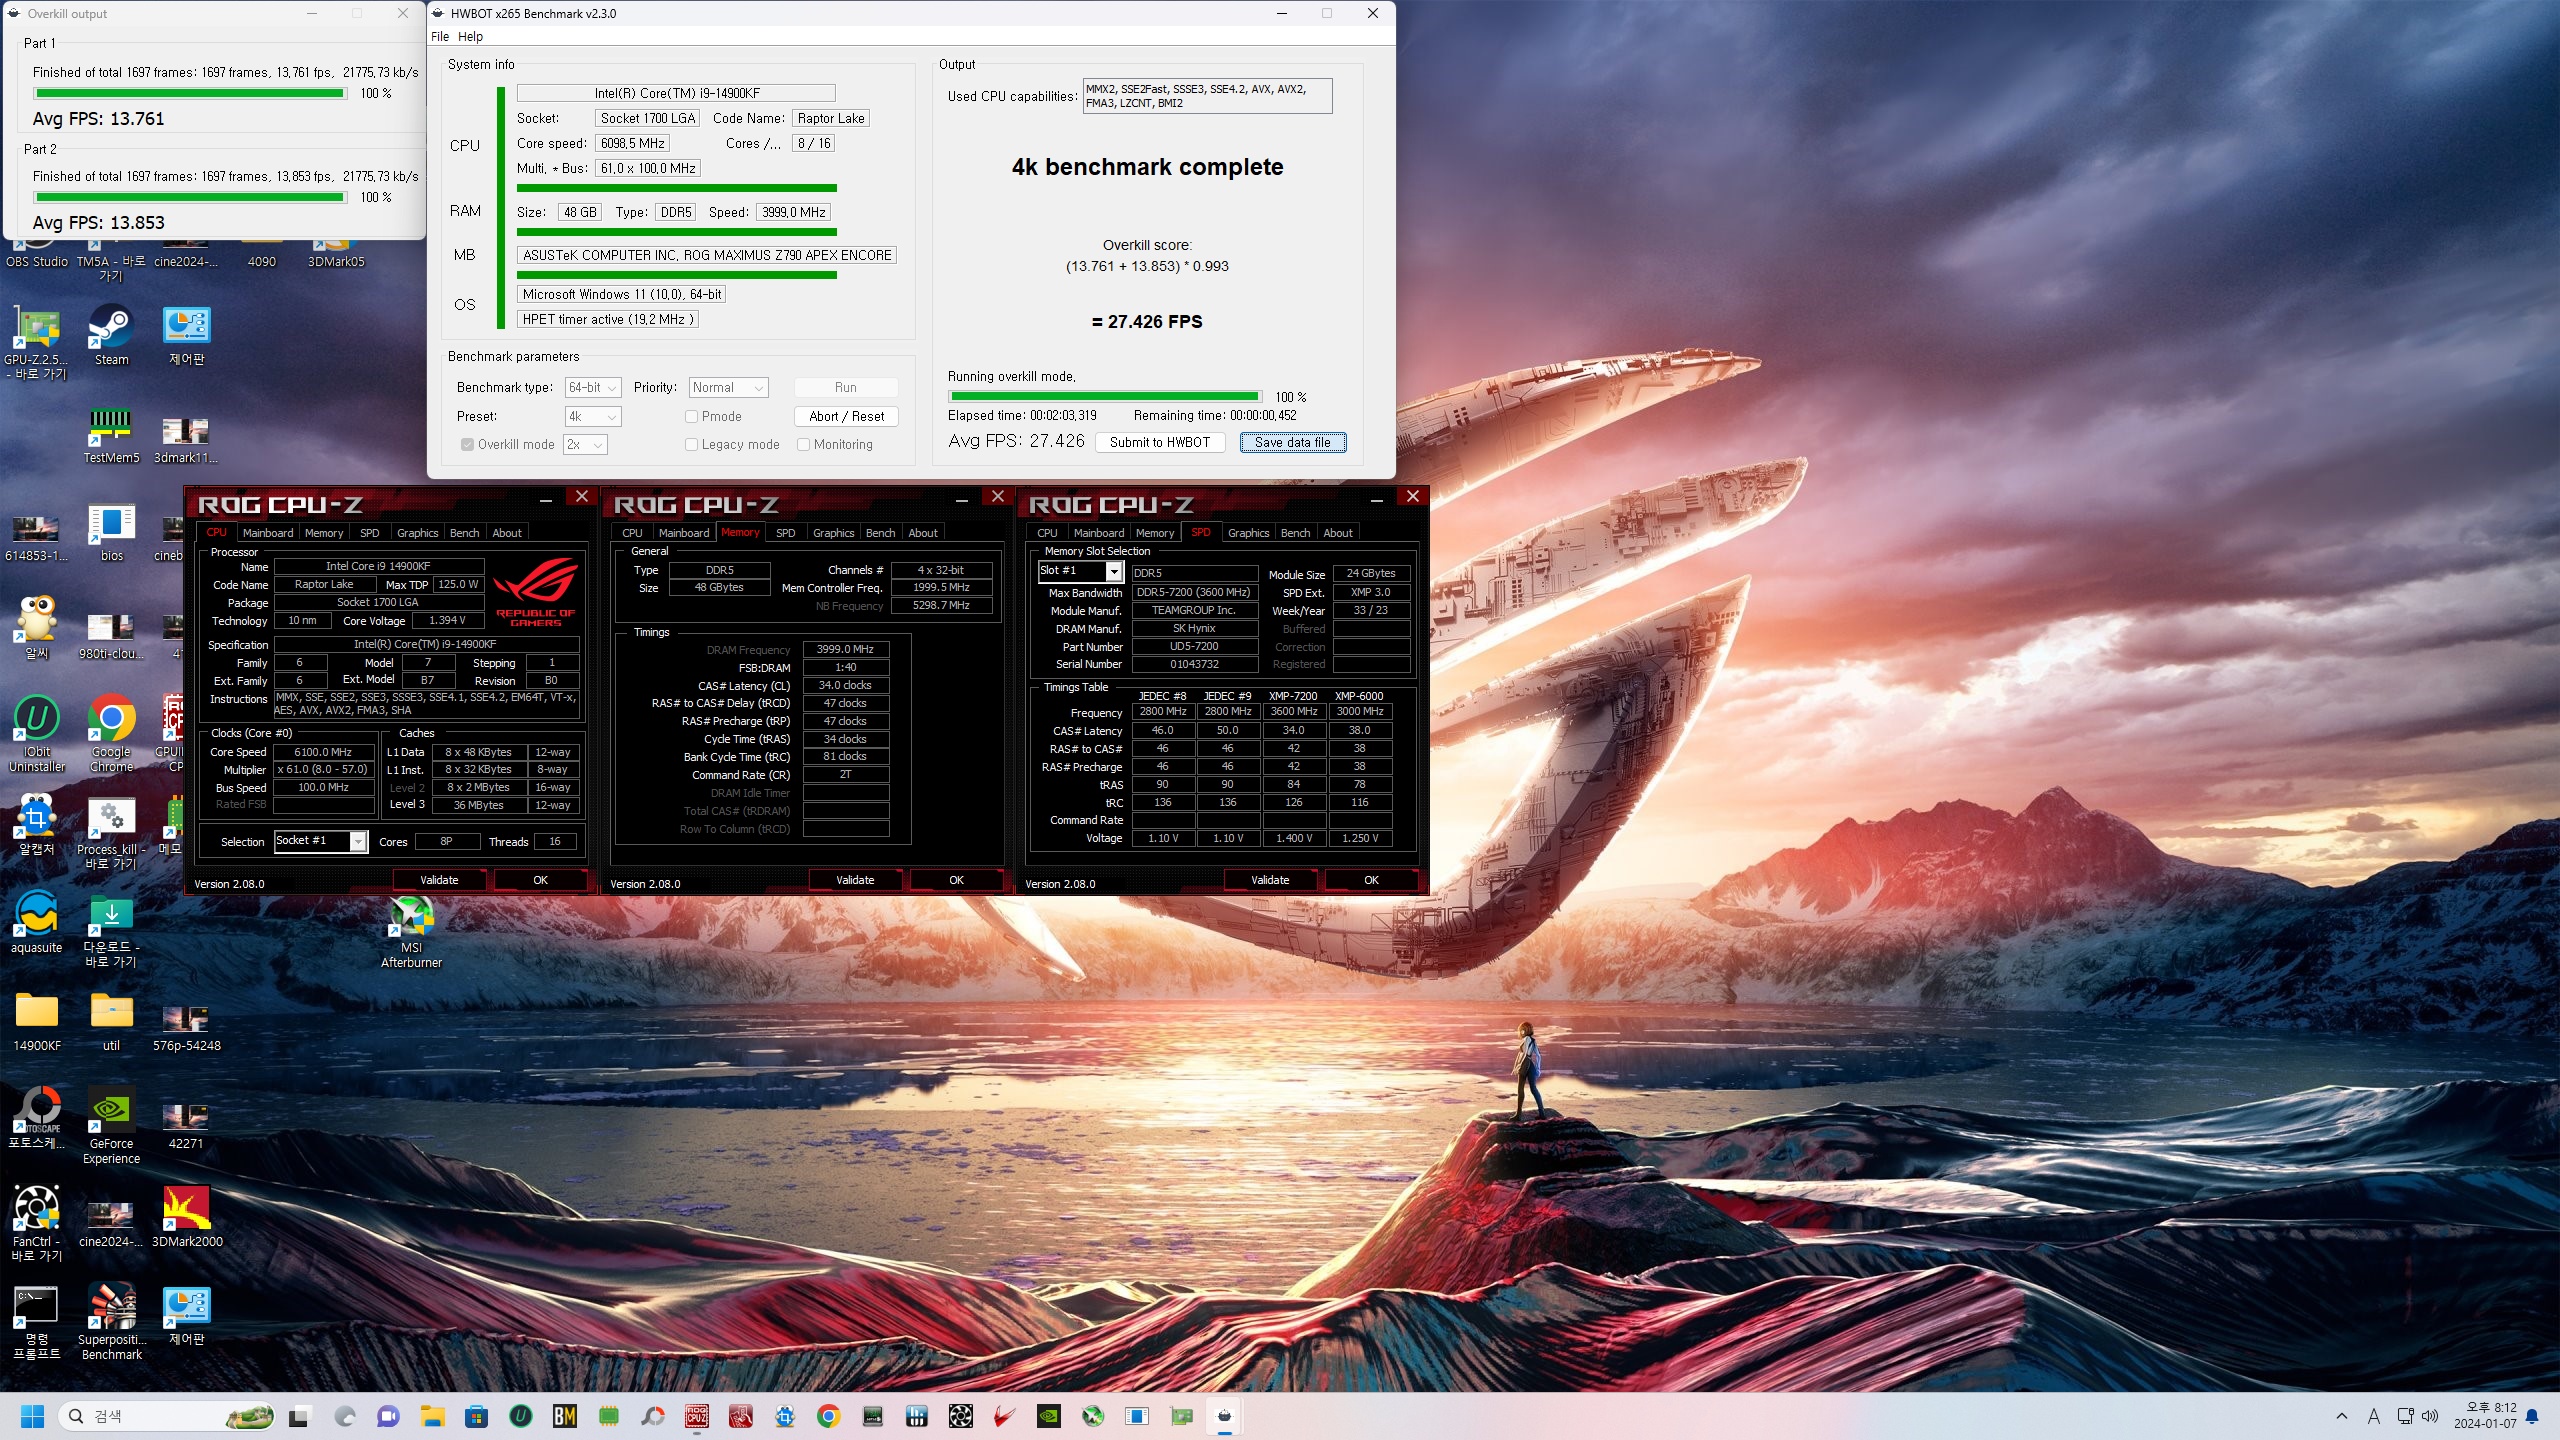Click the XMP-7200 column header
This screenshot has height=1440, width=2560.
click(x=1293, y=696)
